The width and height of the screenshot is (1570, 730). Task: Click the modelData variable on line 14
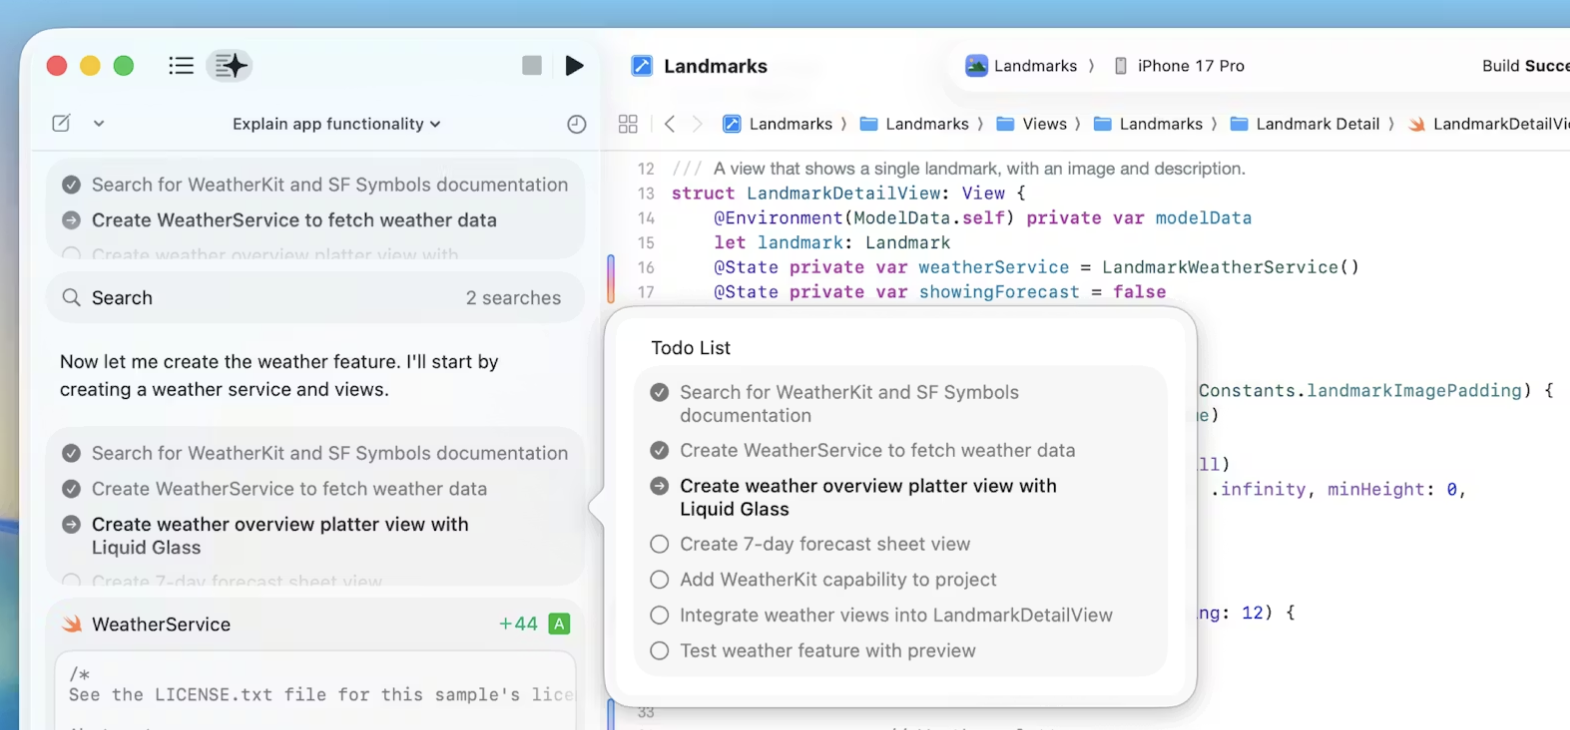1203,218
